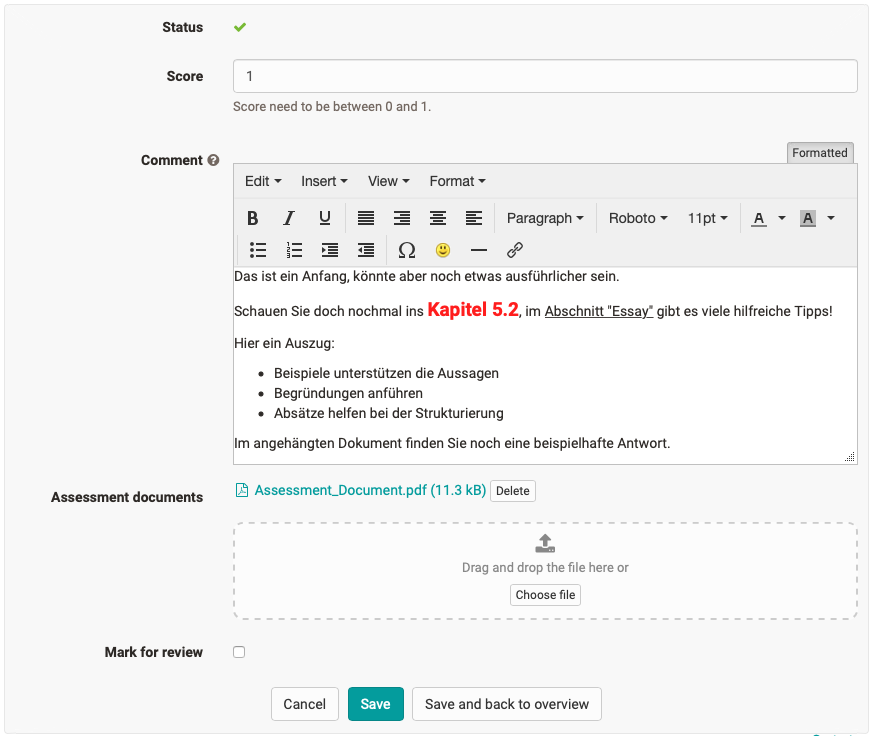Open the Insert menu
The height and width of the screenshot is (736, 871).
click(x=324, y=181)
